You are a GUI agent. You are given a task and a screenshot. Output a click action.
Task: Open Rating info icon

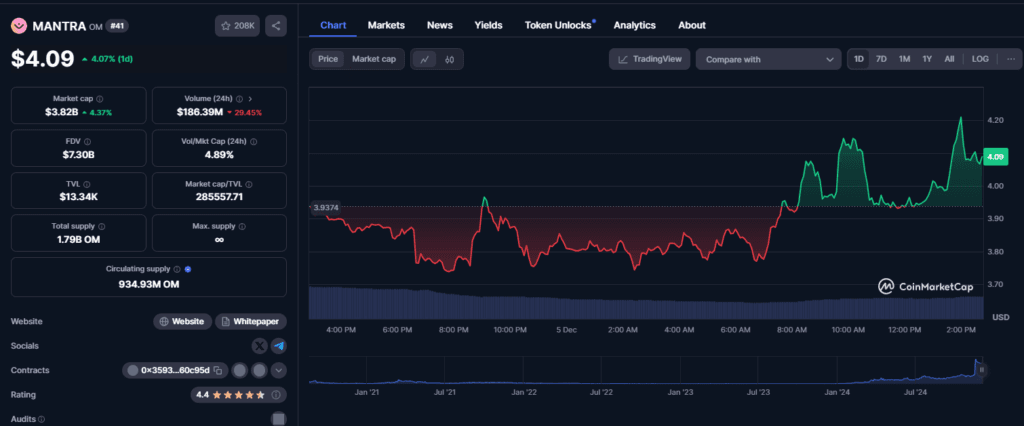(276, 395)
